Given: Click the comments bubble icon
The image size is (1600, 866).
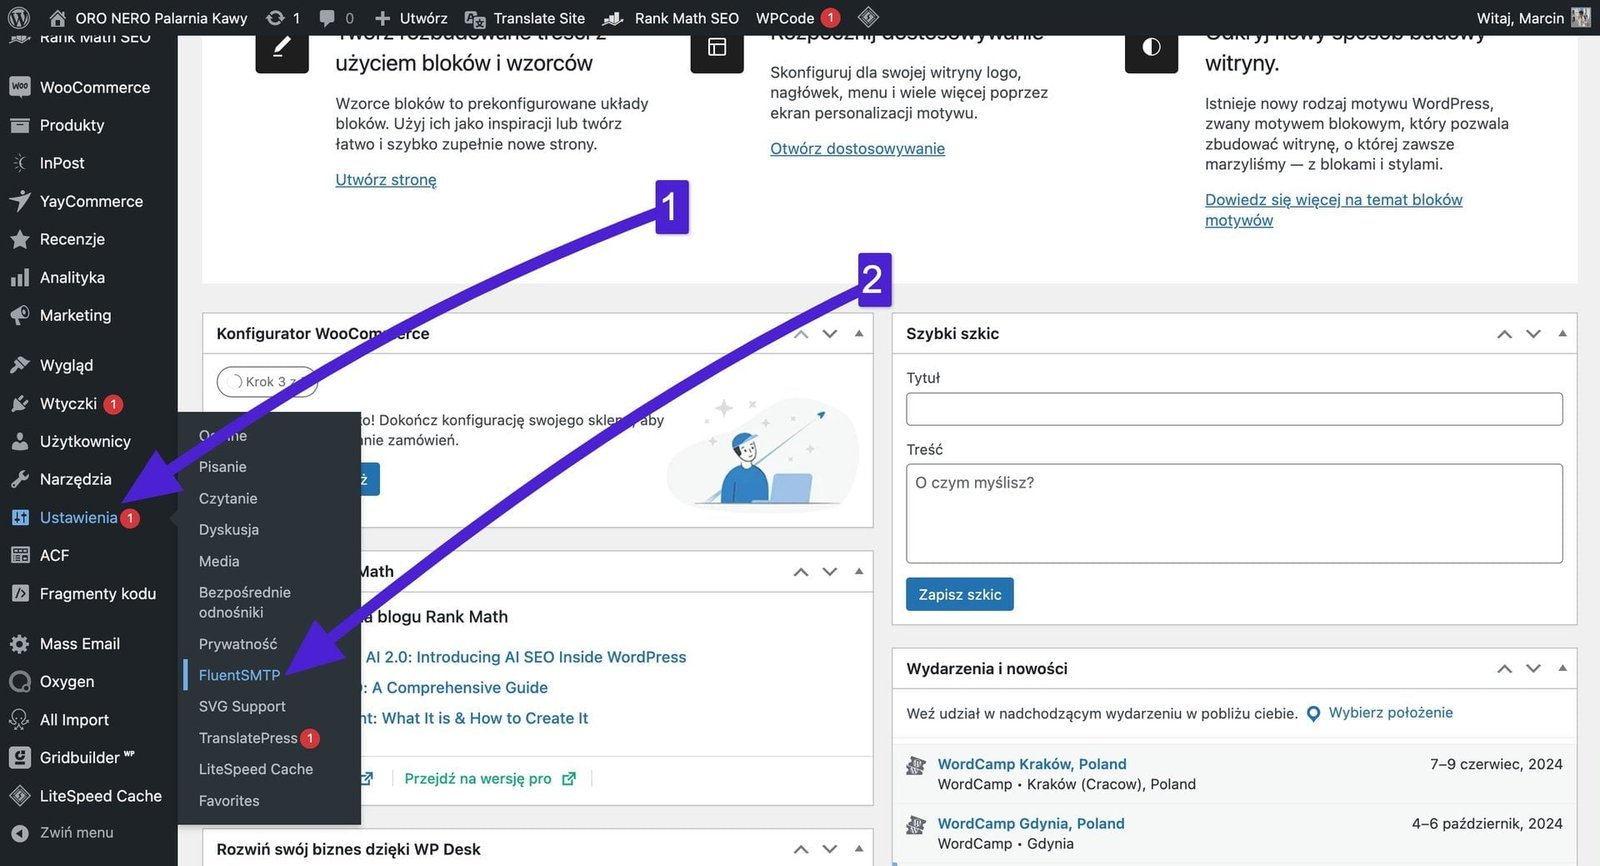Looking at the screenshot, I should click(327, 18).
